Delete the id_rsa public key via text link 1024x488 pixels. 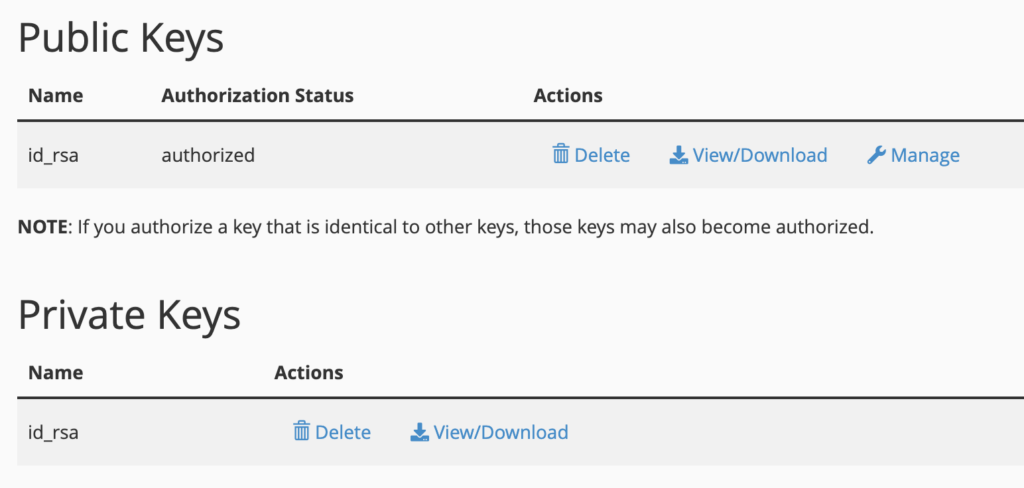(x=602, y=155)
